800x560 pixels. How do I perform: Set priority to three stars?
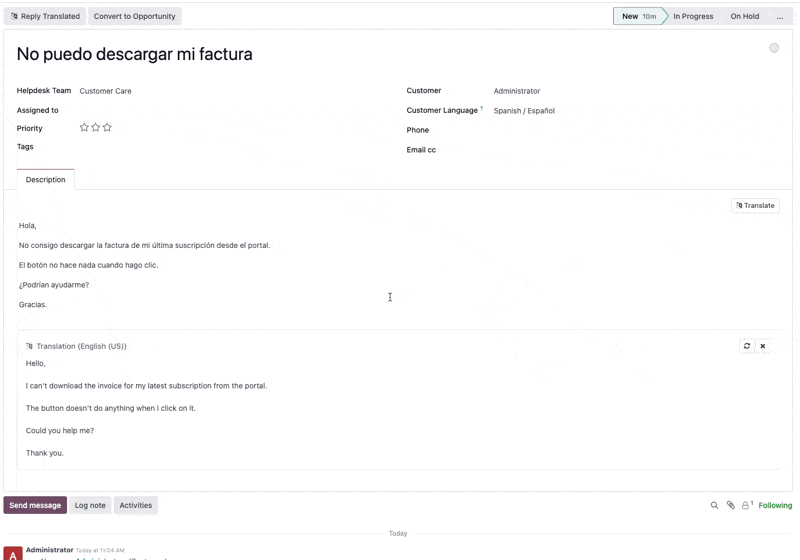107,128
